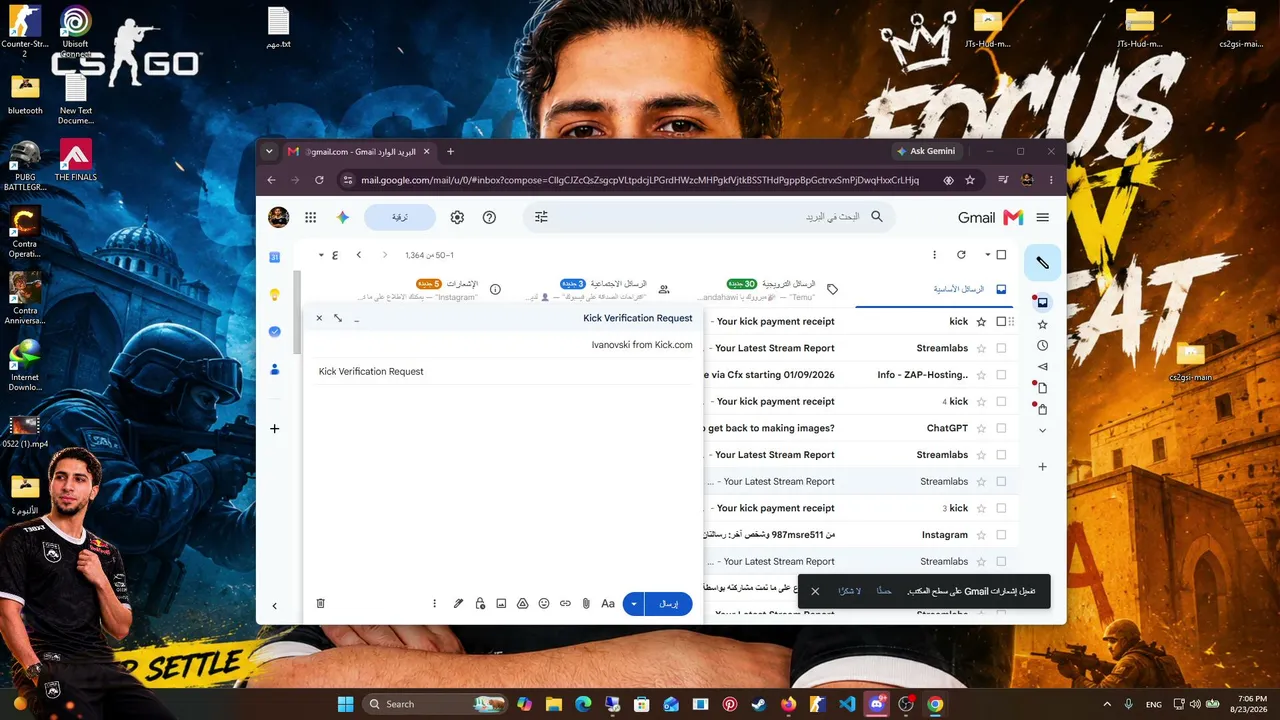Insert a photo in the compose toolbar
Viewport: 1280px width, 720px height.
[501, 603]
